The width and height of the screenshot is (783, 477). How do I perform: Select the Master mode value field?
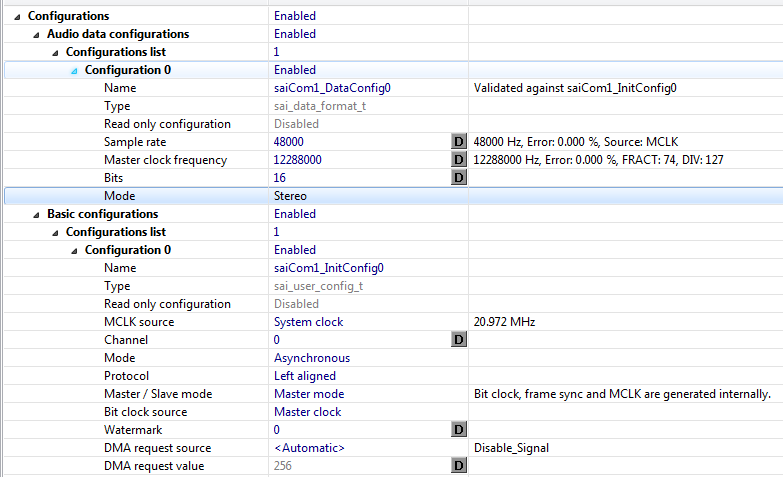point(308,394)
